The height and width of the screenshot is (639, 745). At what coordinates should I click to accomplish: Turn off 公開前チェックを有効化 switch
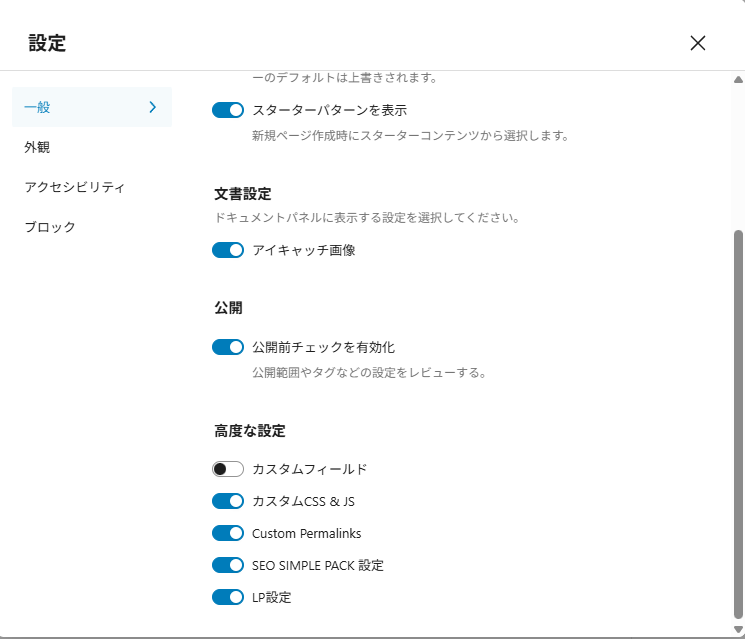point(228,347)
